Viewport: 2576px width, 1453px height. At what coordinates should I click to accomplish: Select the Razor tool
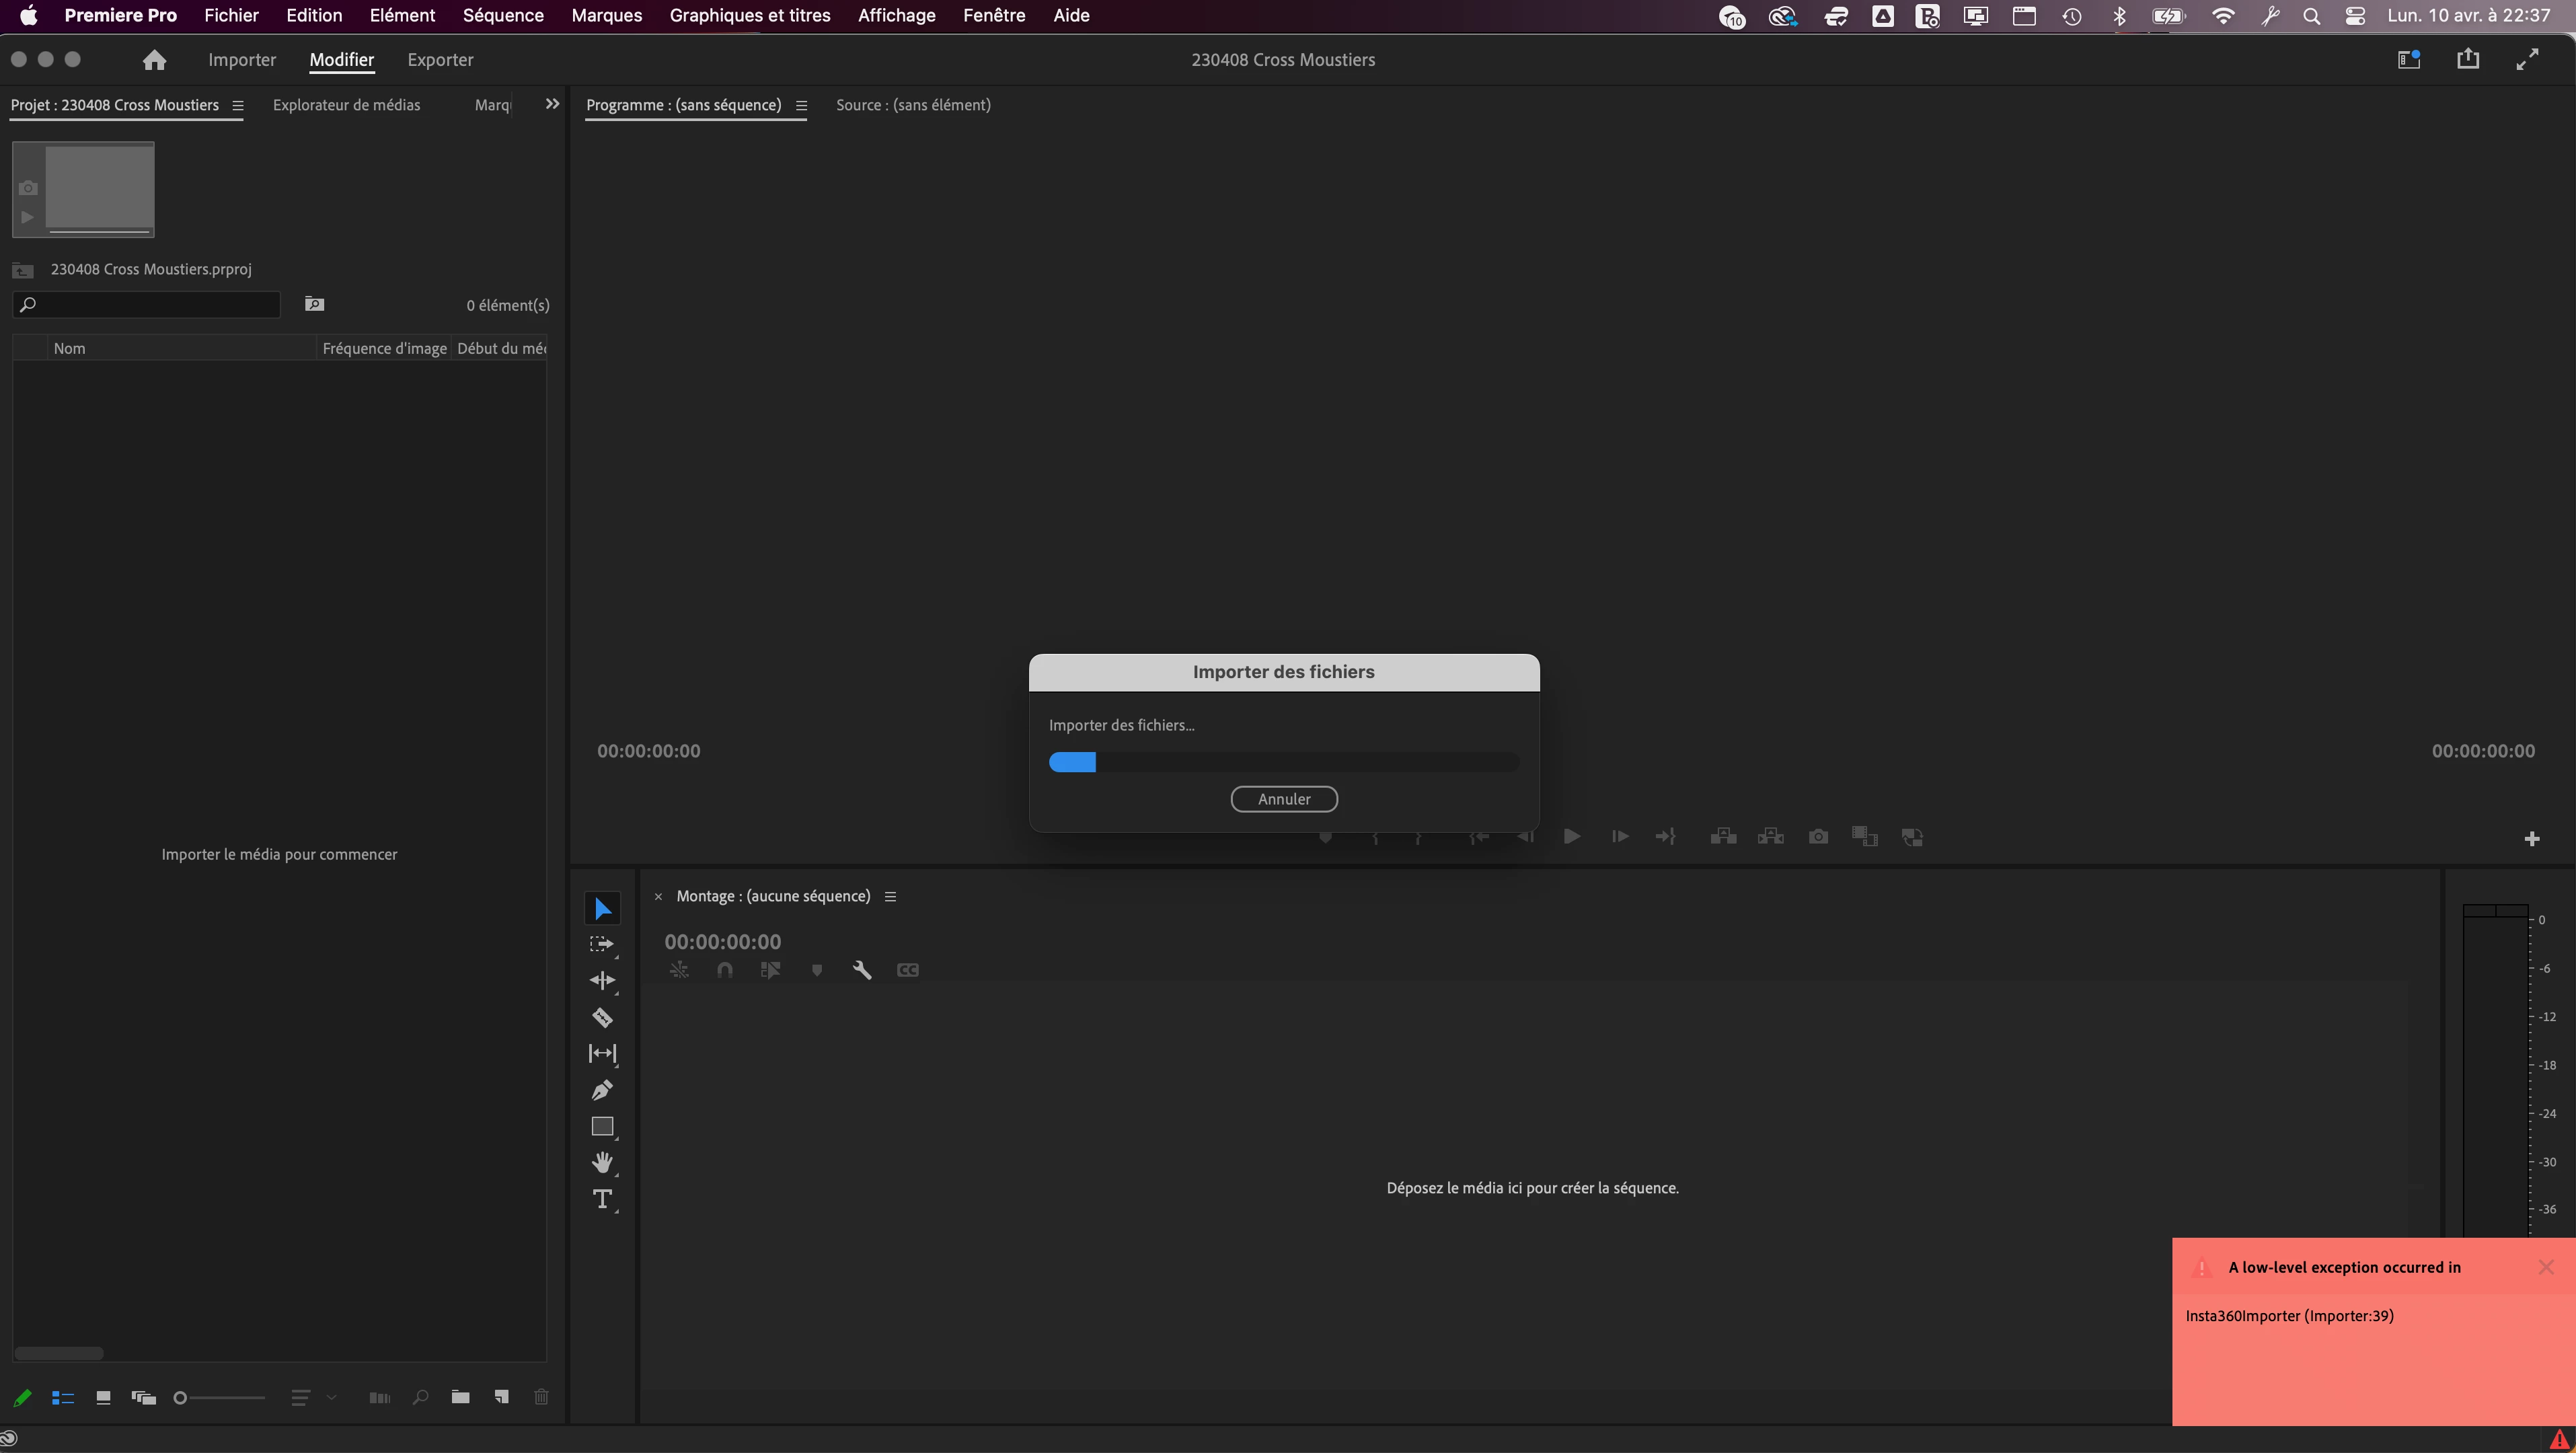pos(602,1018)
